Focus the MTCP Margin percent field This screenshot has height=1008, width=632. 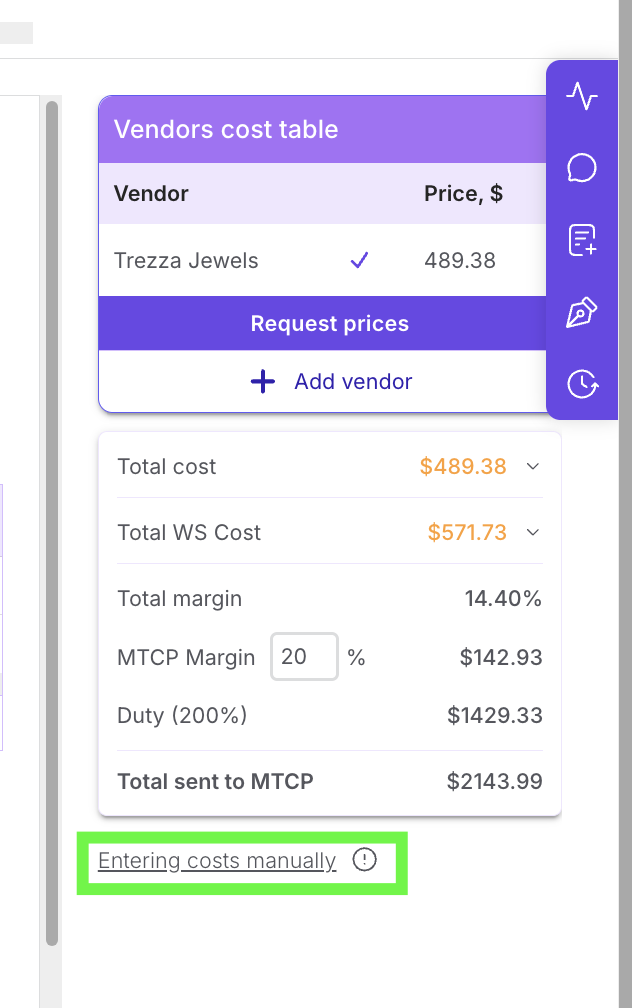pos(304,657)
